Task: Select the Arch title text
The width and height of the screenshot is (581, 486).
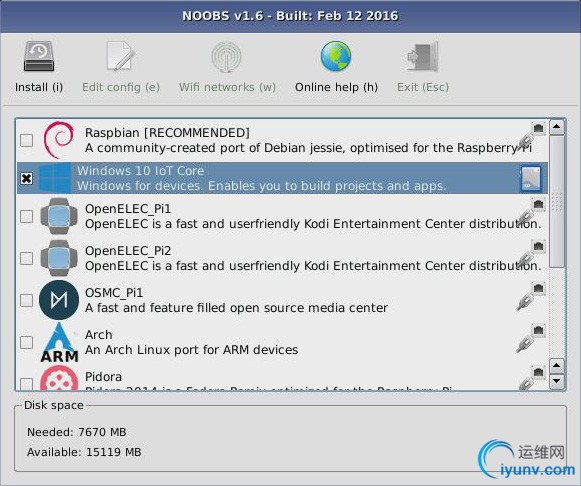Action: (x=99, y=334)
